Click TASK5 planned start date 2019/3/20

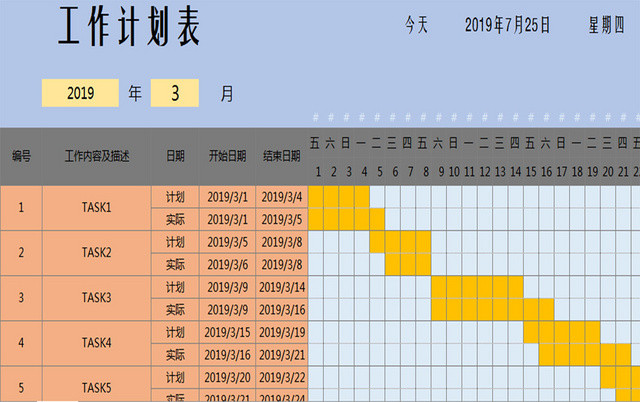[x=227, y=377]
